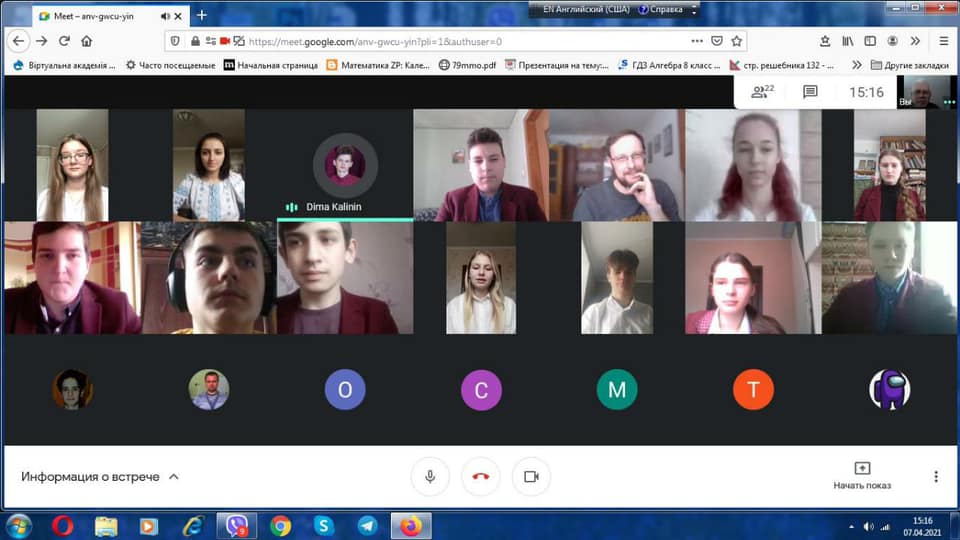Click 'Справка' help in language bar
The width and height of the screenshot is (960, 540).
point(661,9)
